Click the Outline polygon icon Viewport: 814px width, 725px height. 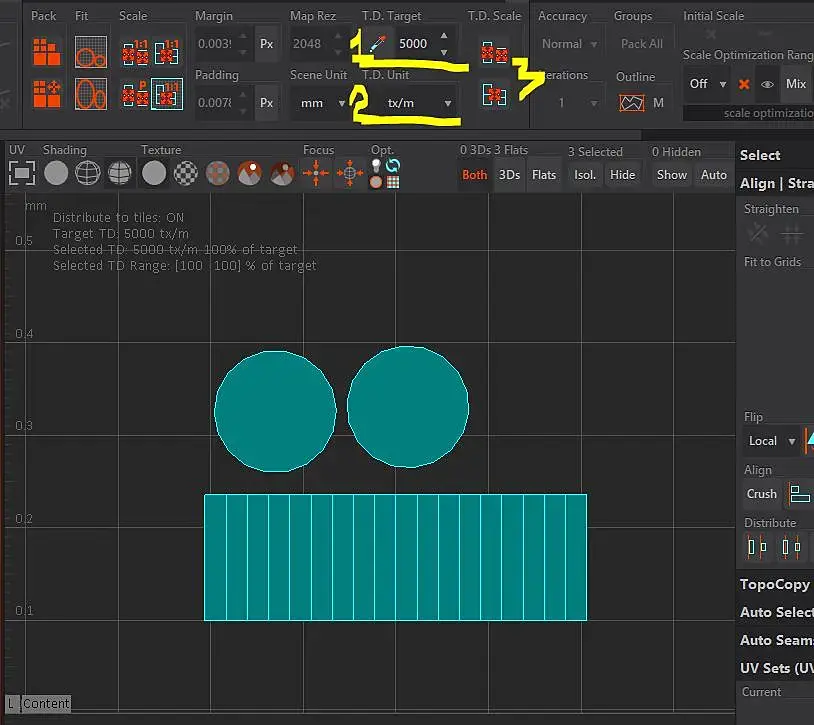tap(632, 103)
